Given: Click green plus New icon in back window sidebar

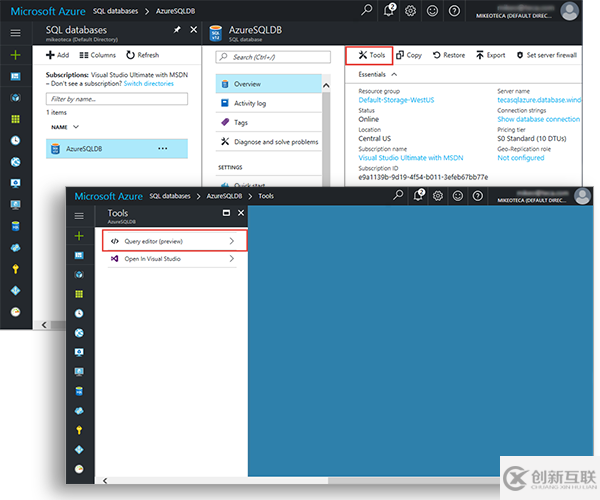Looking at the screenshot, I should 15,55.
